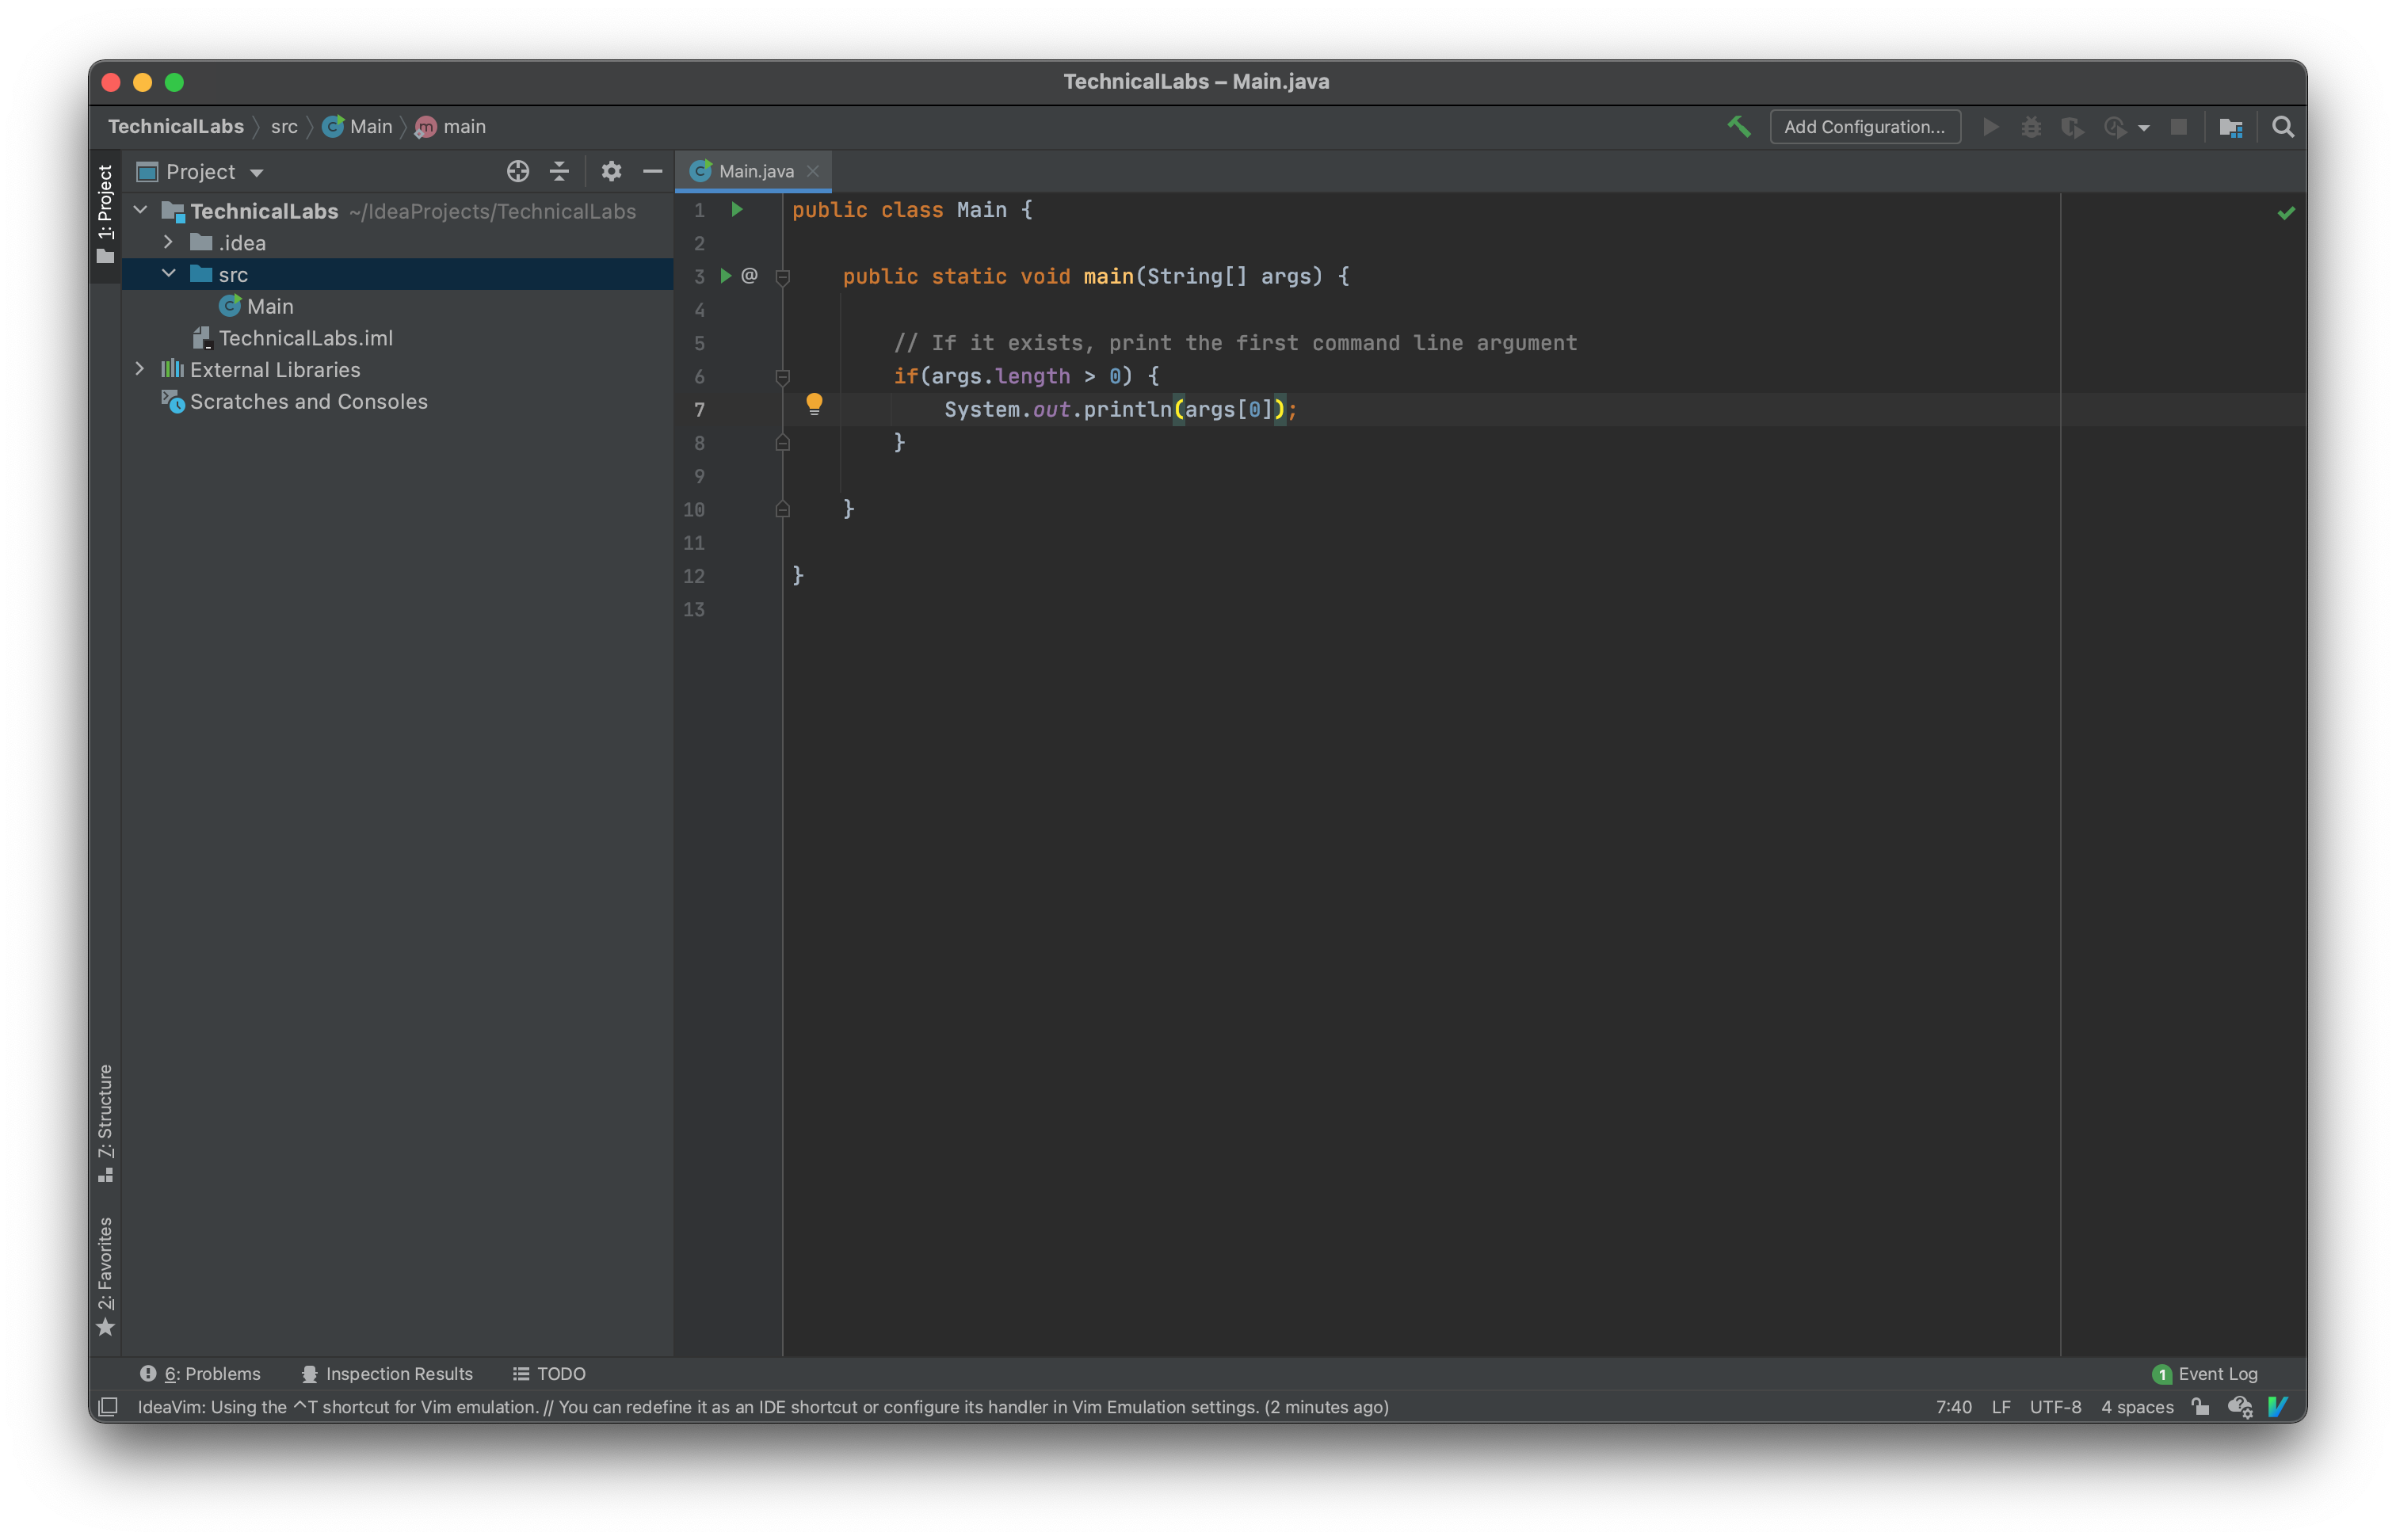Click run gutter icon on line 1

[x=737, y=209]
